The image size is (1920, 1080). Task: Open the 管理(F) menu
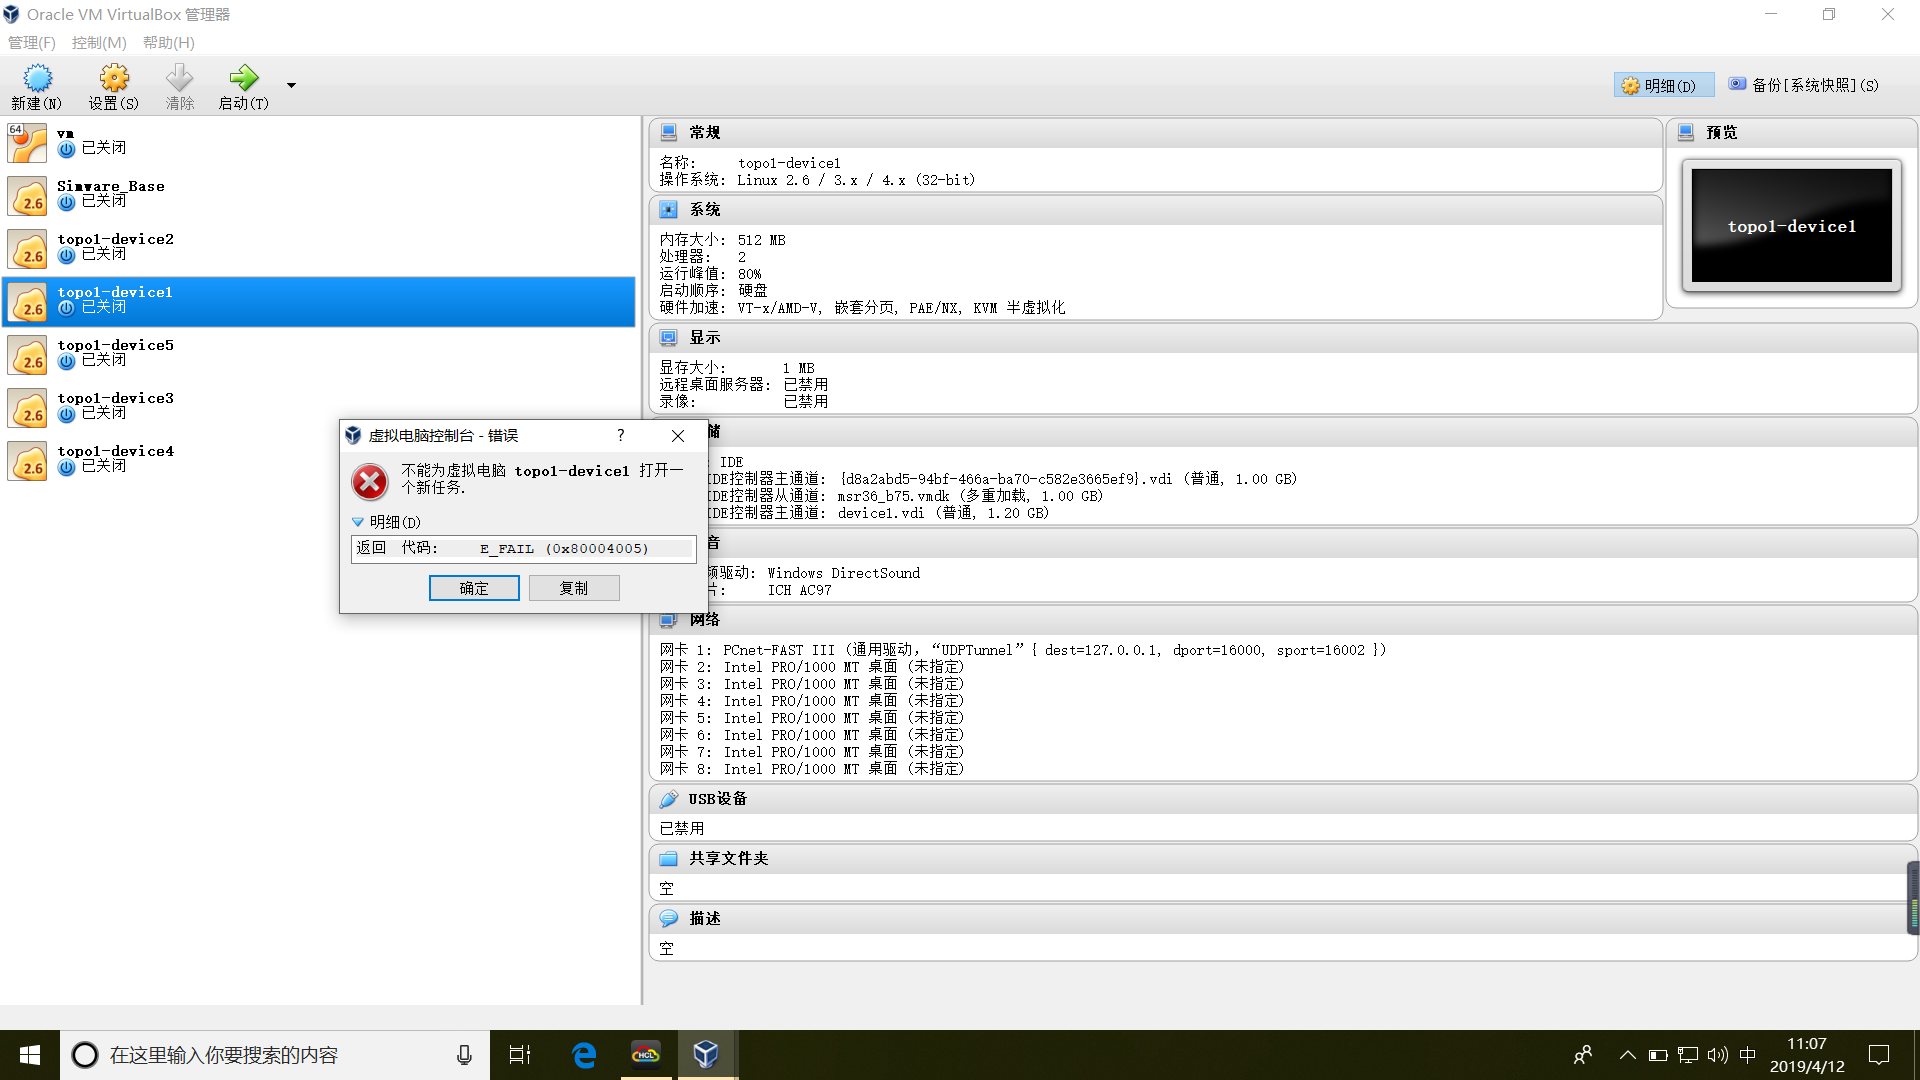click(x=32, y=43)
